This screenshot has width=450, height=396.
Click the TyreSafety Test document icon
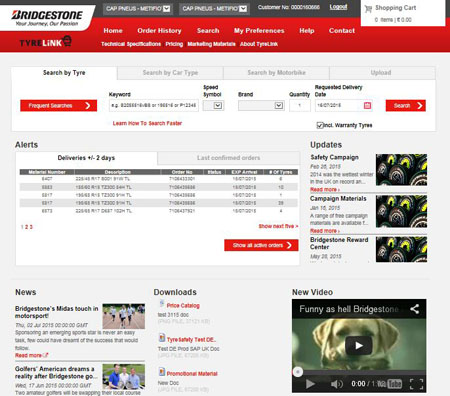[x=162, y=338]
